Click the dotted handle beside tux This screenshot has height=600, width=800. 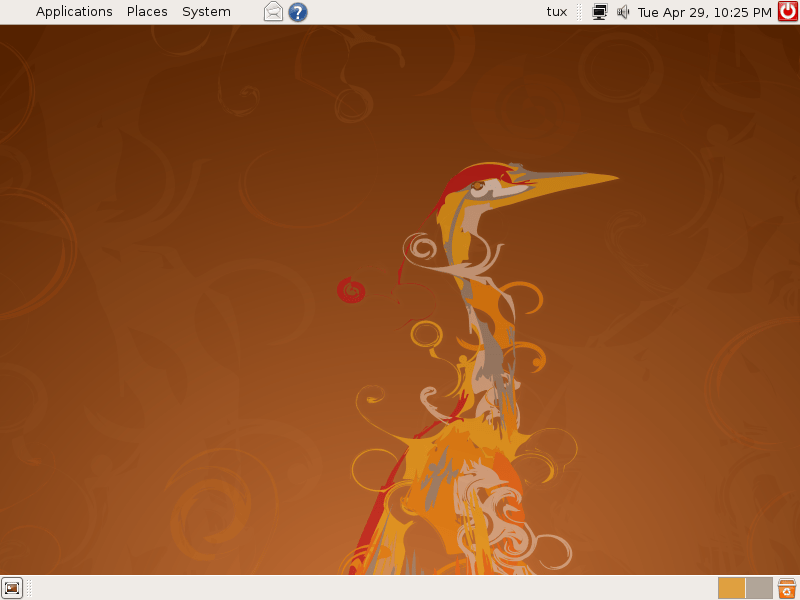tap(580, 12)
